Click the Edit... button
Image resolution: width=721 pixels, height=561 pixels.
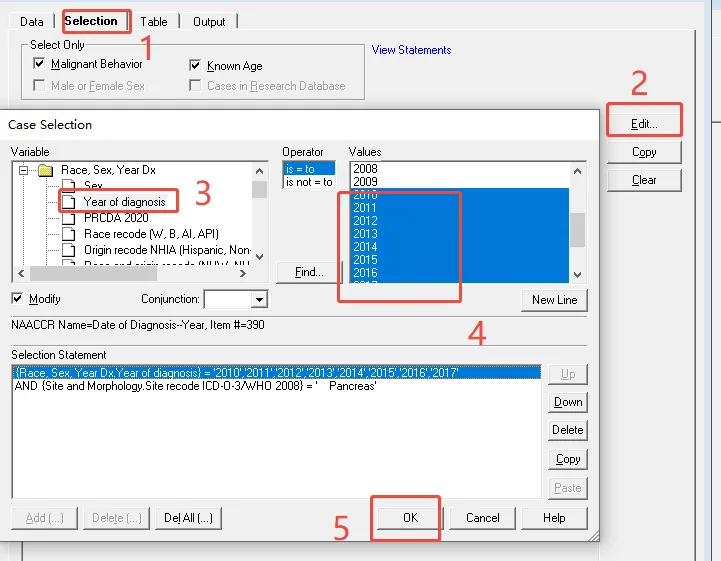(x=644, y=124)
